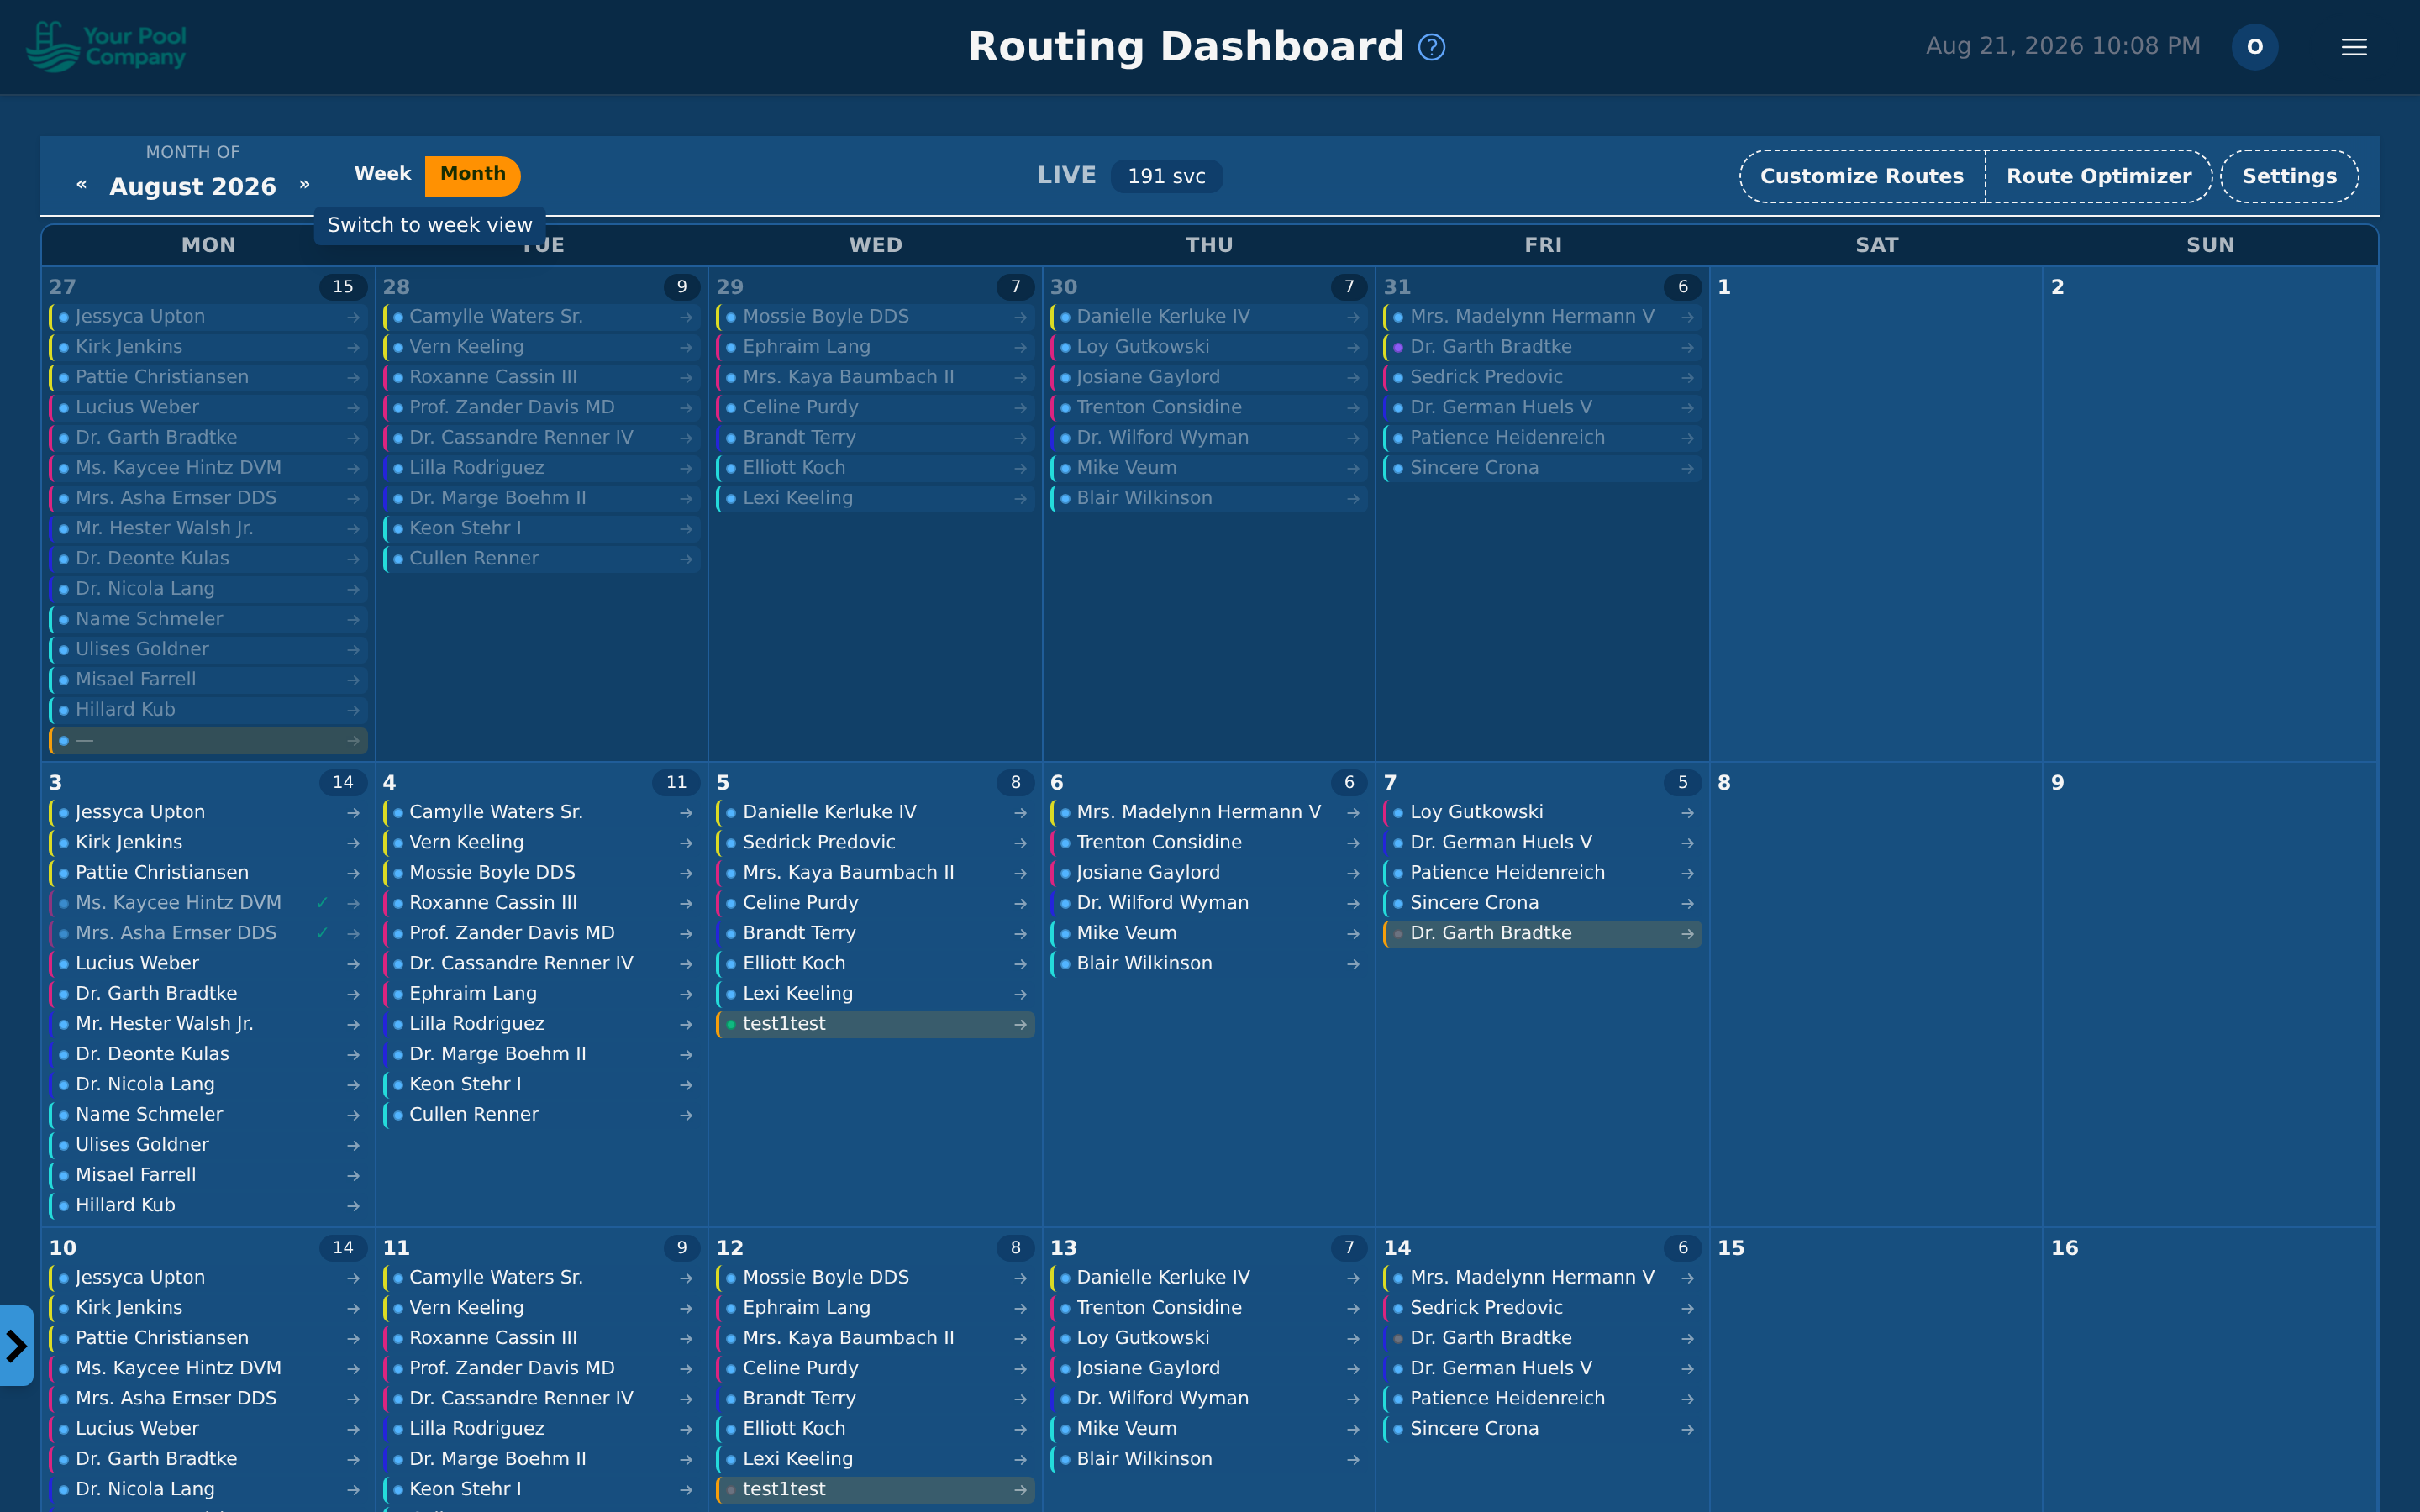The image size is (2420, 1512).
Task: Open Prof. Zander Davis MD on Aug 4
Action: pyautogui.click(x=541, y=934)
